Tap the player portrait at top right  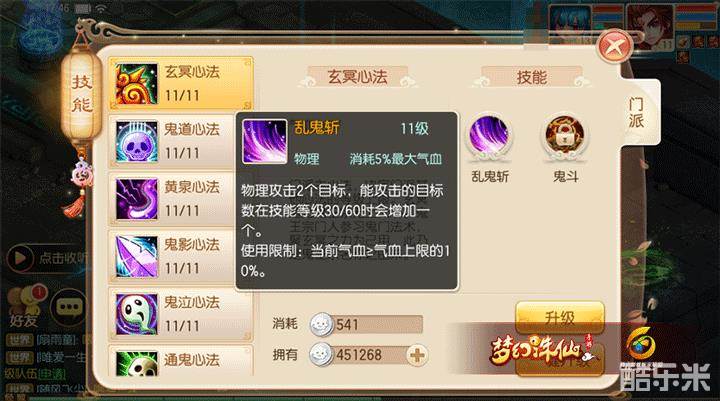[x=649, y=25]
